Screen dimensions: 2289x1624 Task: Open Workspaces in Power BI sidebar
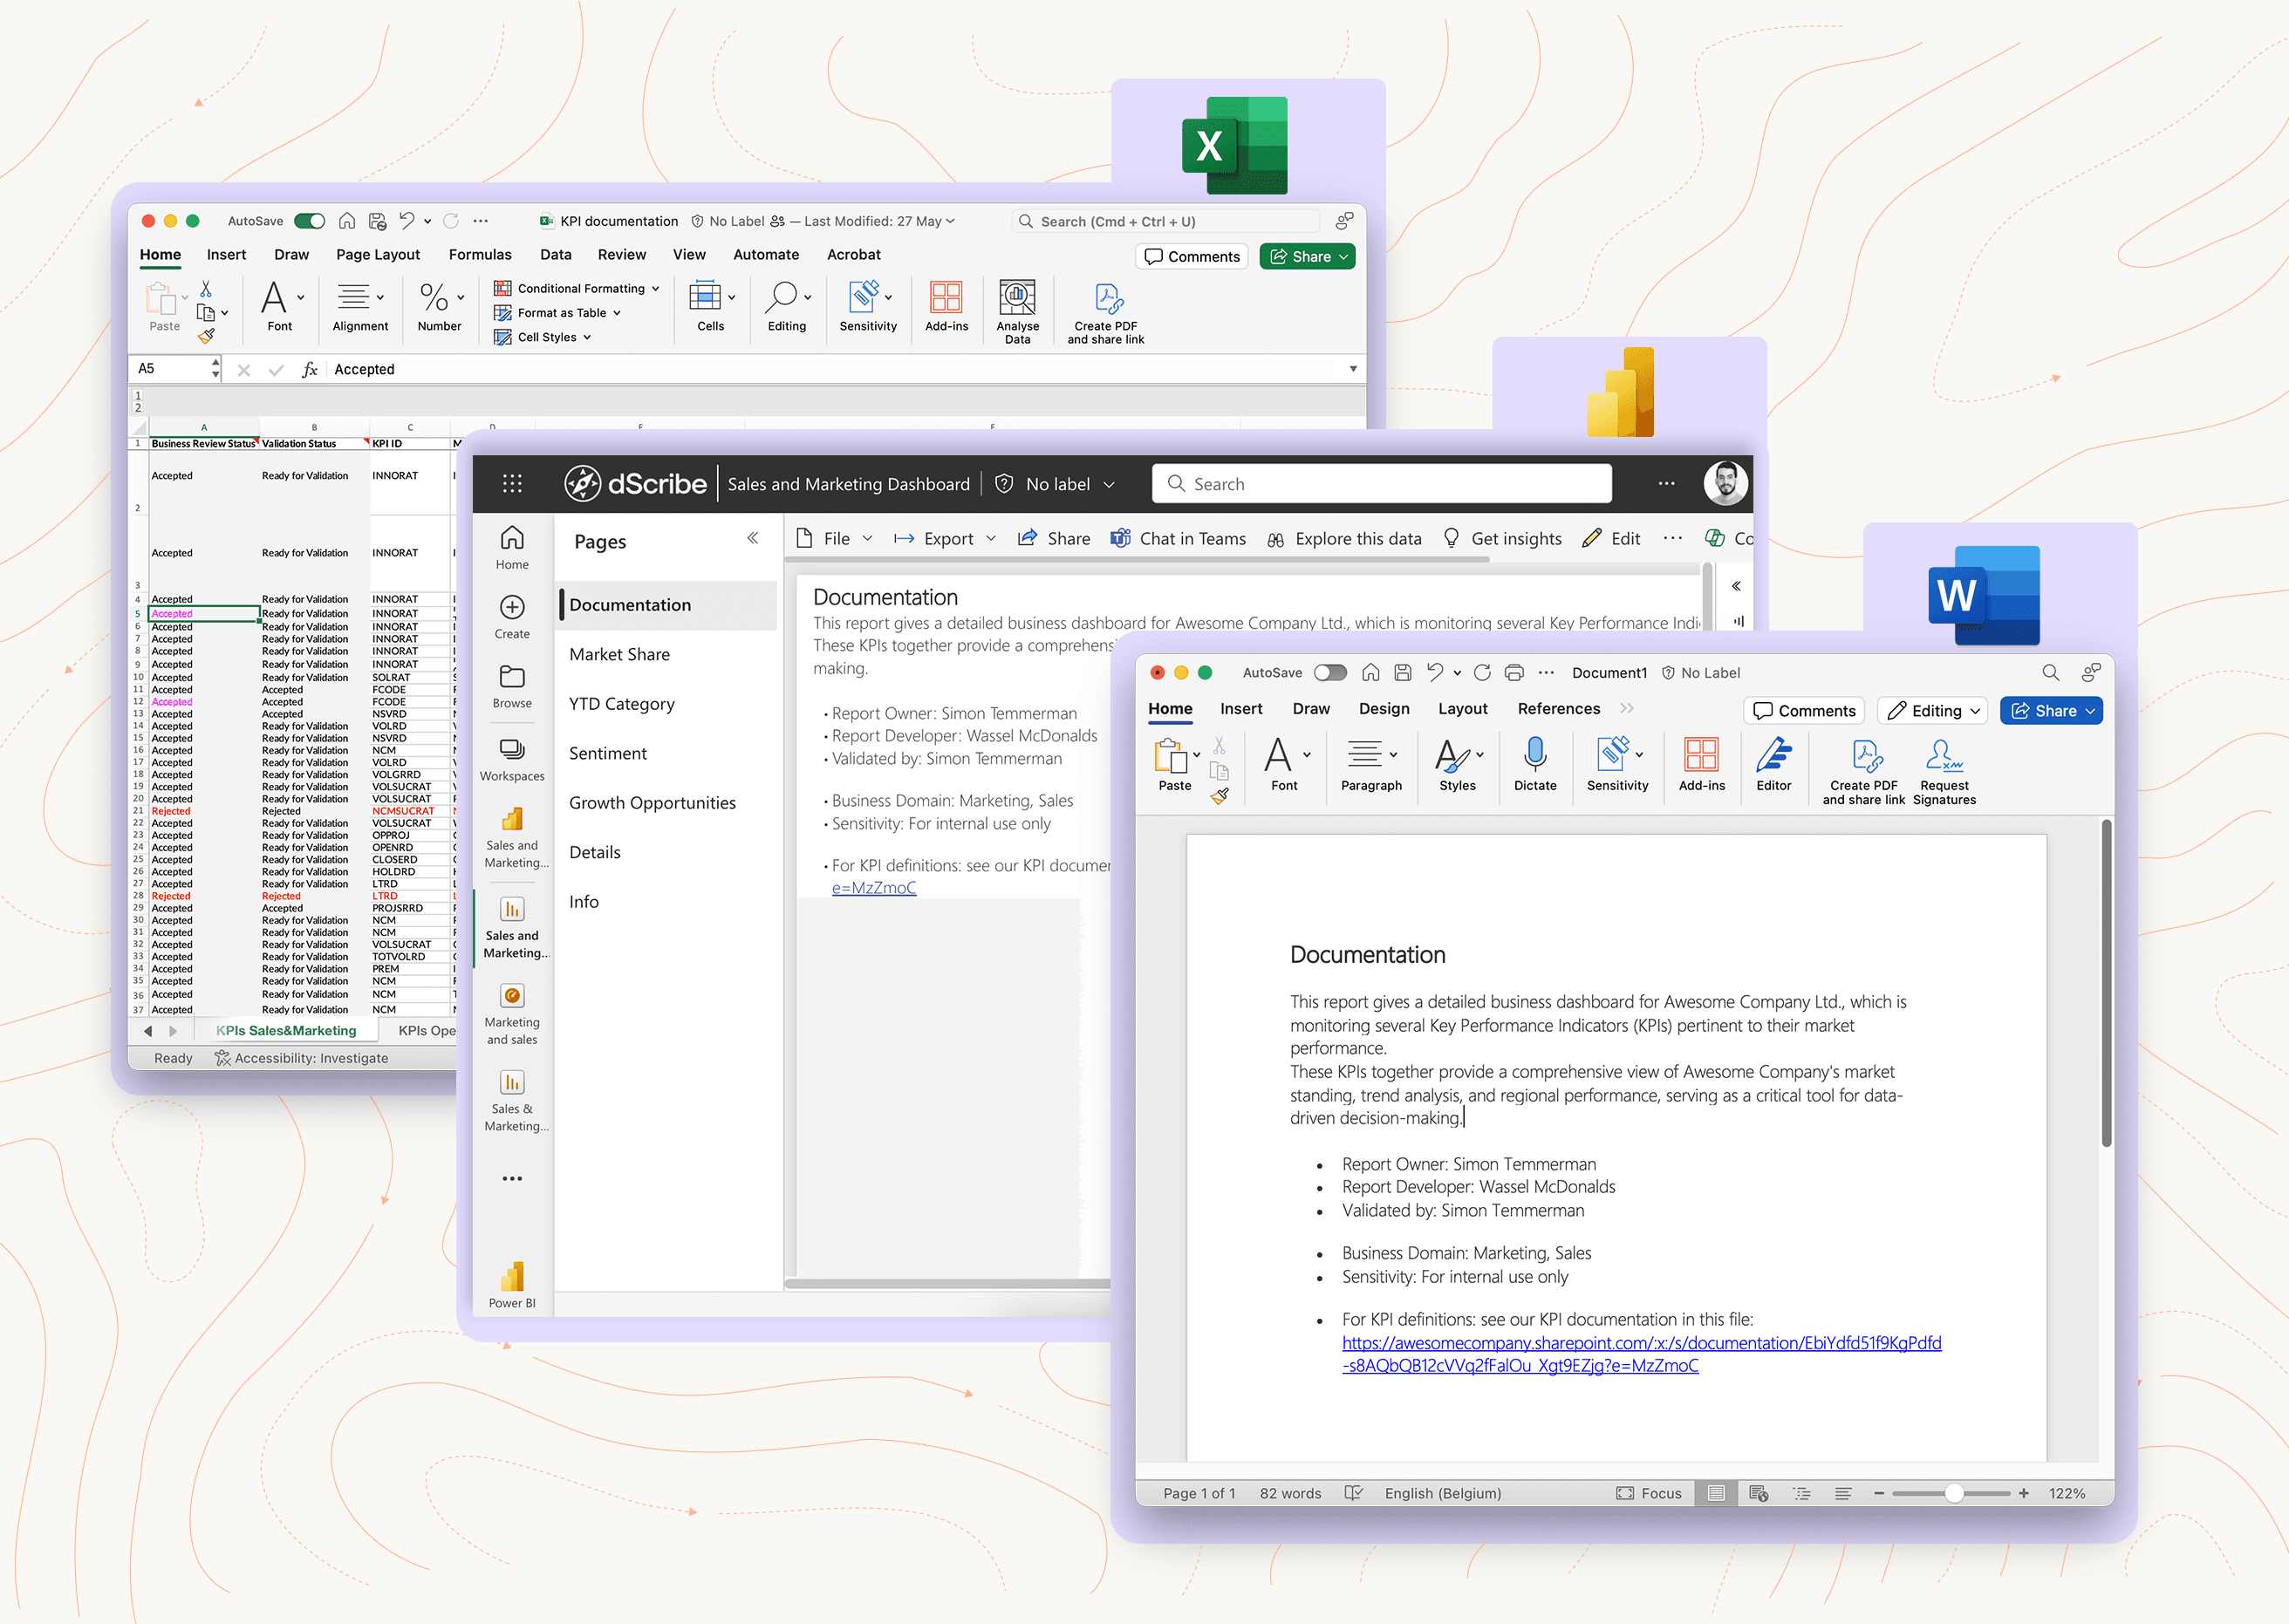click(512, 749)
